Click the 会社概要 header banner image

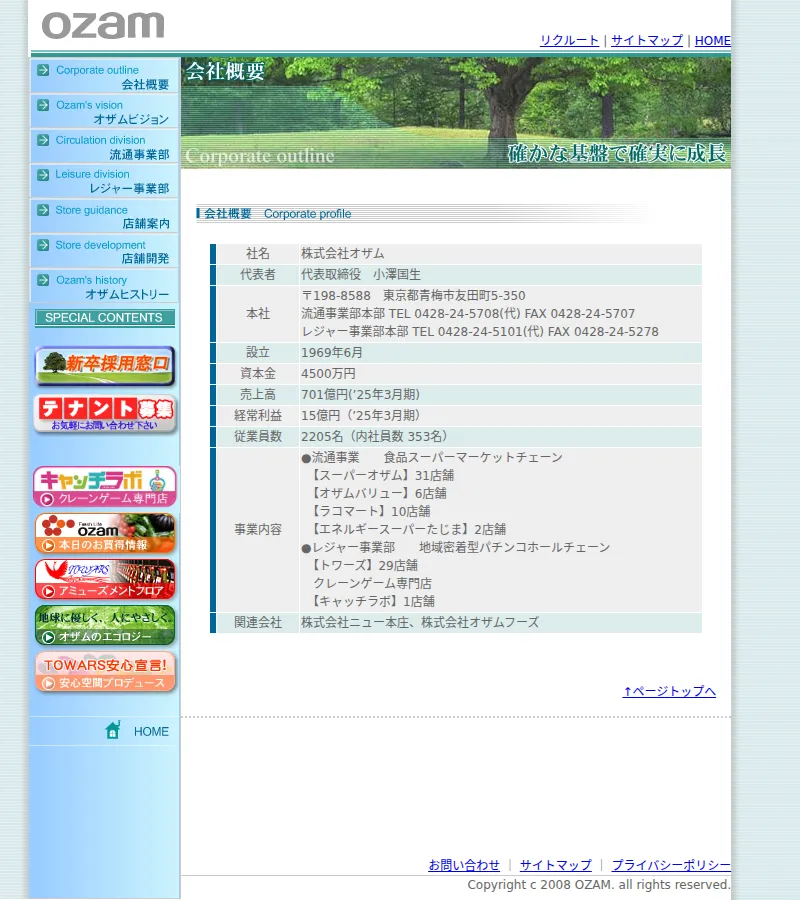(x=456, y=112)
